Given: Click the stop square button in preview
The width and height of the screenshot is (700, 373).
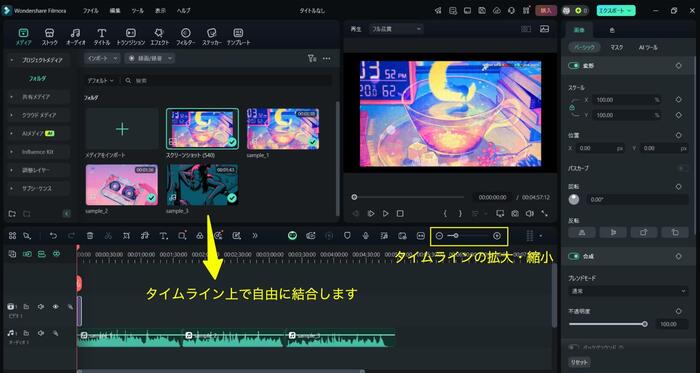Looking at the screenshot, I should (x=400, y=214).
